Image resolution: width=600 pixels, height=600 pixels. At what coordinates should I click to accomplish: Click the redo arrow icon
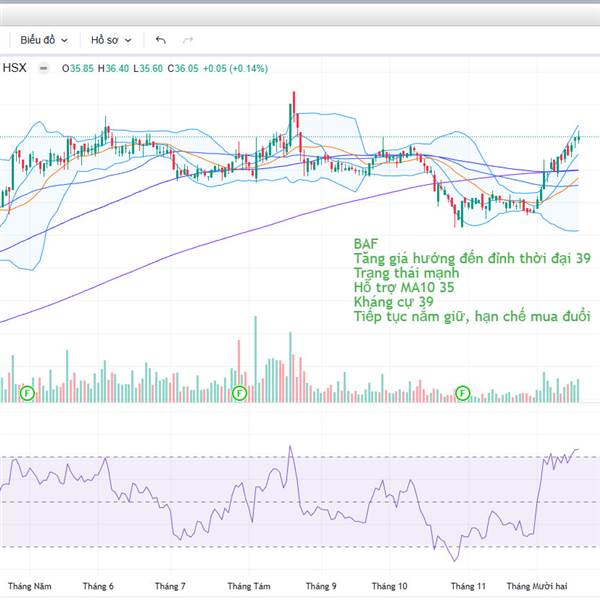coord(188,40)
